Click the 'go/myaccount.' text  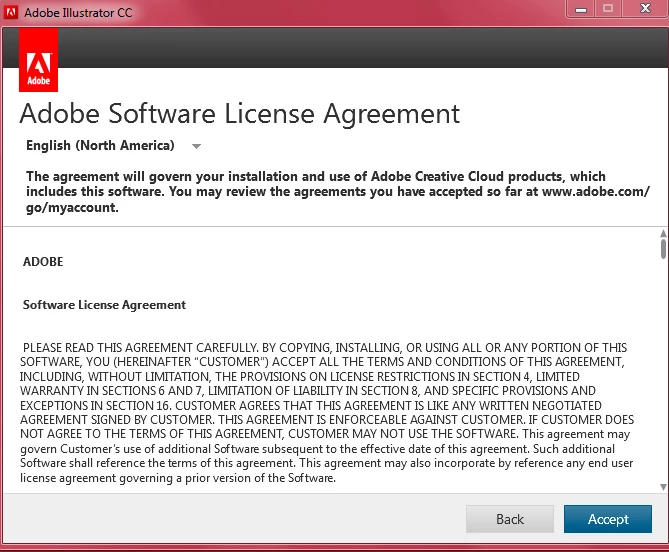[72, 208]
